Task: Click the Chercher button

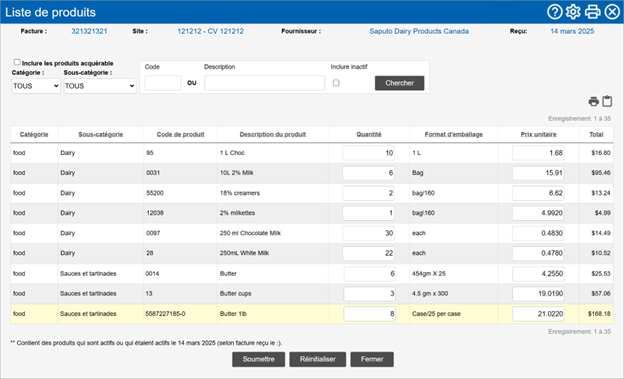Action: pos(399,83)
